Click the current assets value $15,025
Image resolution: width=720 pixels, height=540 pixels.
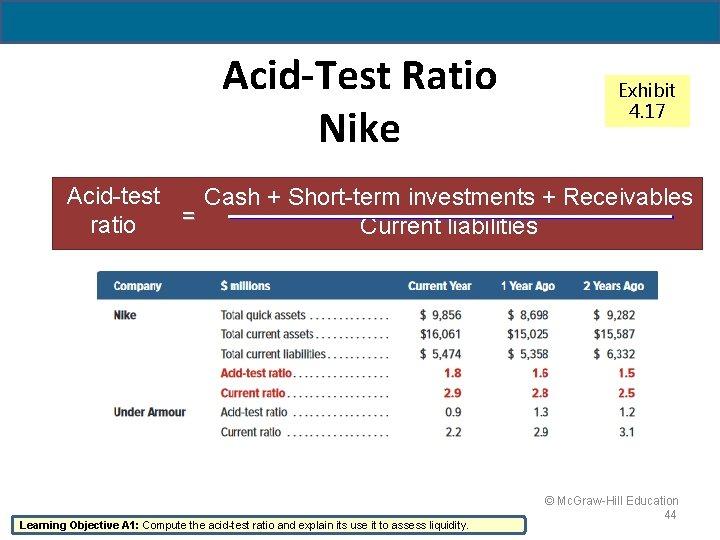coord(528,334)
